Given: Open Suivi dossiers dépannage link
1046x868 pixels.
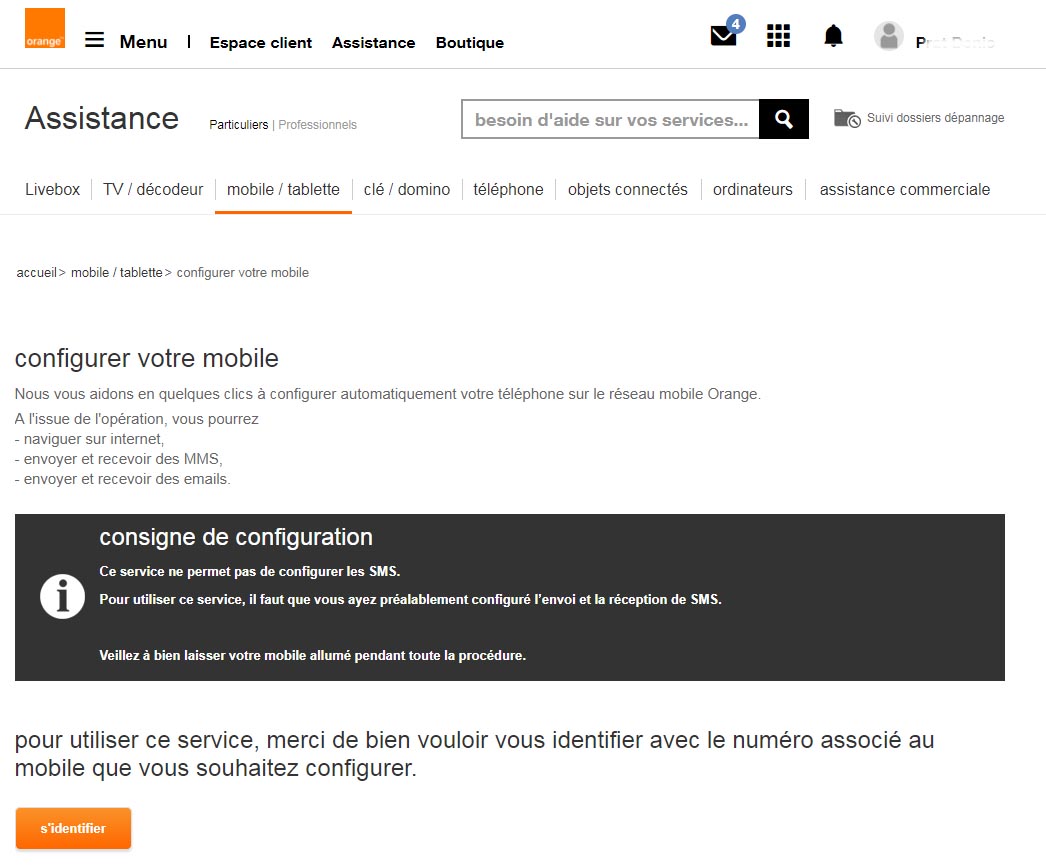Looking at the screenshot, I should 935,118.
